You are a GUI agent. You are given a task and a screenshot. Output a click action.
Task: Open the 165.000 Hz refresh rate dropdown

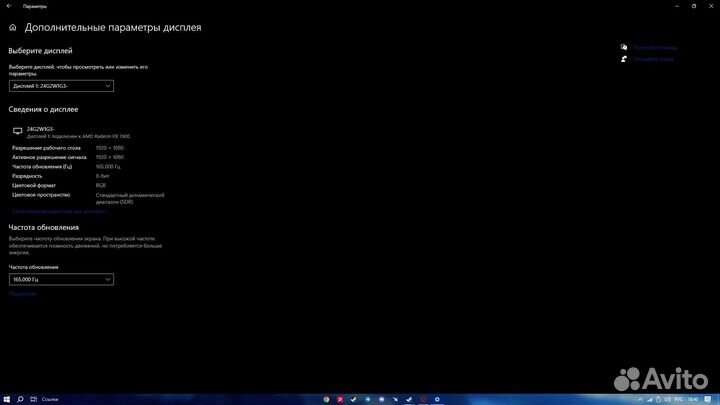[61, 280]
